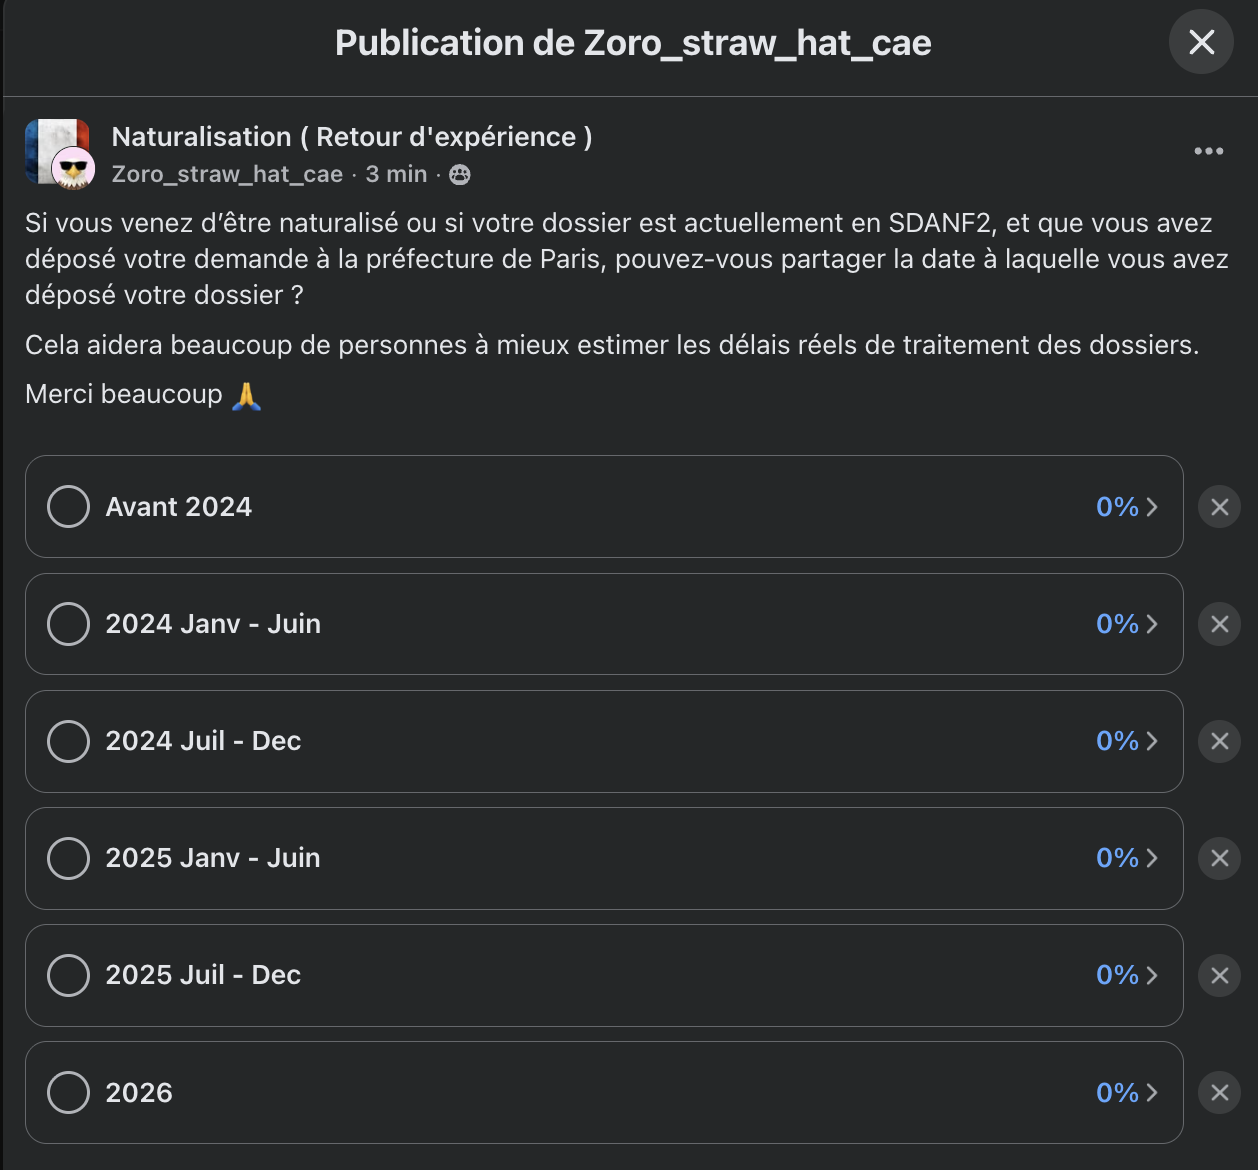Remove the '2026' poll option
This screenshot has width=1258, height=1170.
(1219, 1093)
